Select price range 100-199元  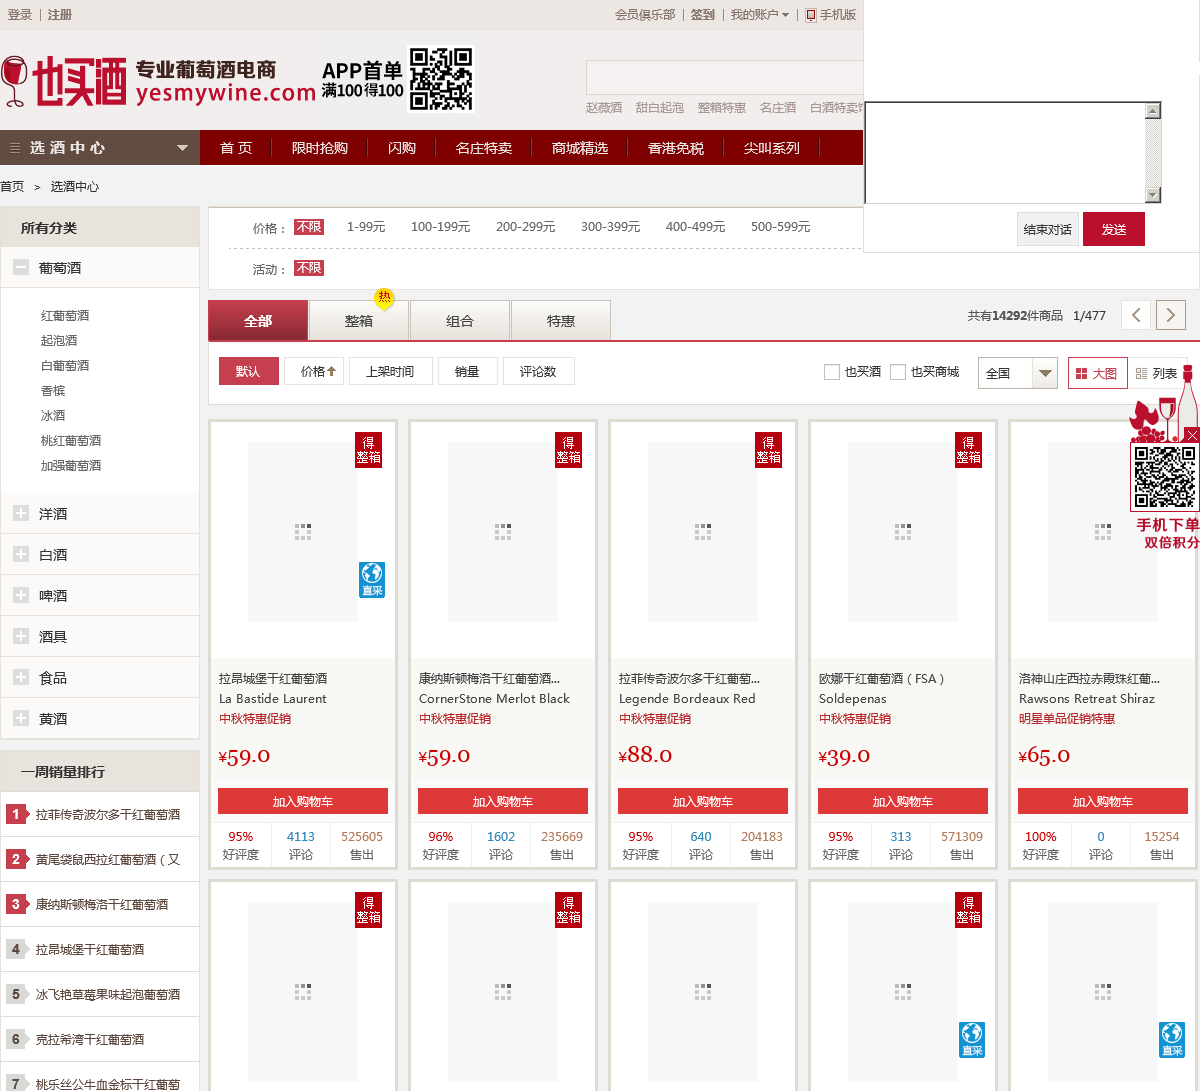440,227
